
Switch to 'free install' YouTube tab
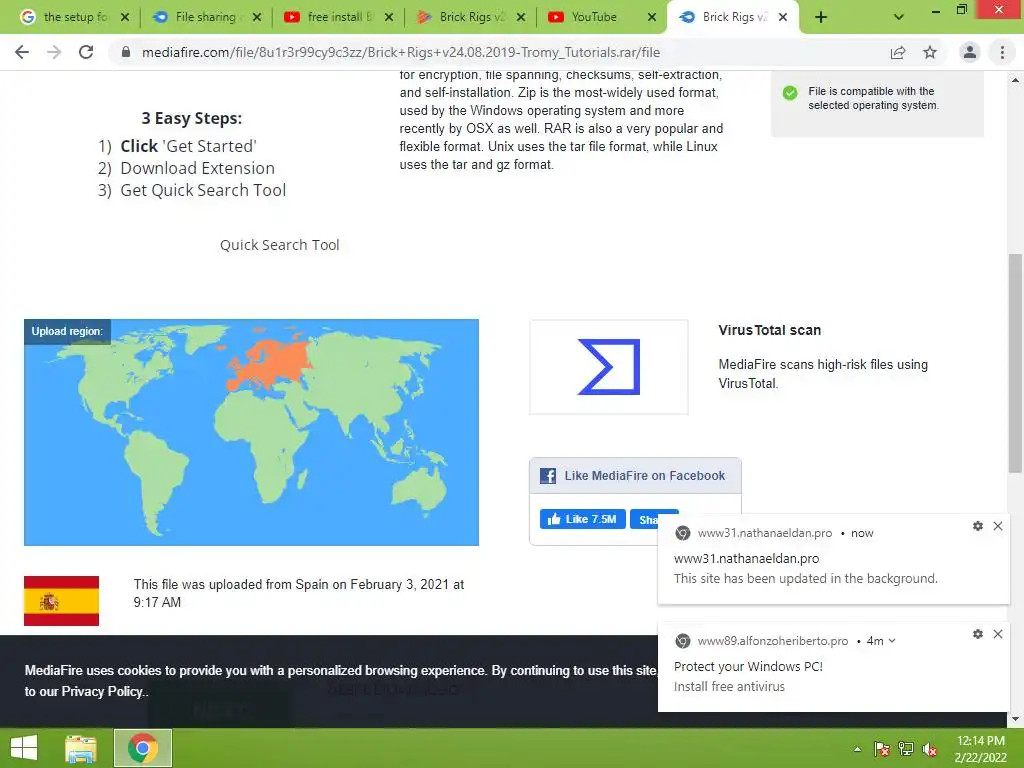coord(340,17)
